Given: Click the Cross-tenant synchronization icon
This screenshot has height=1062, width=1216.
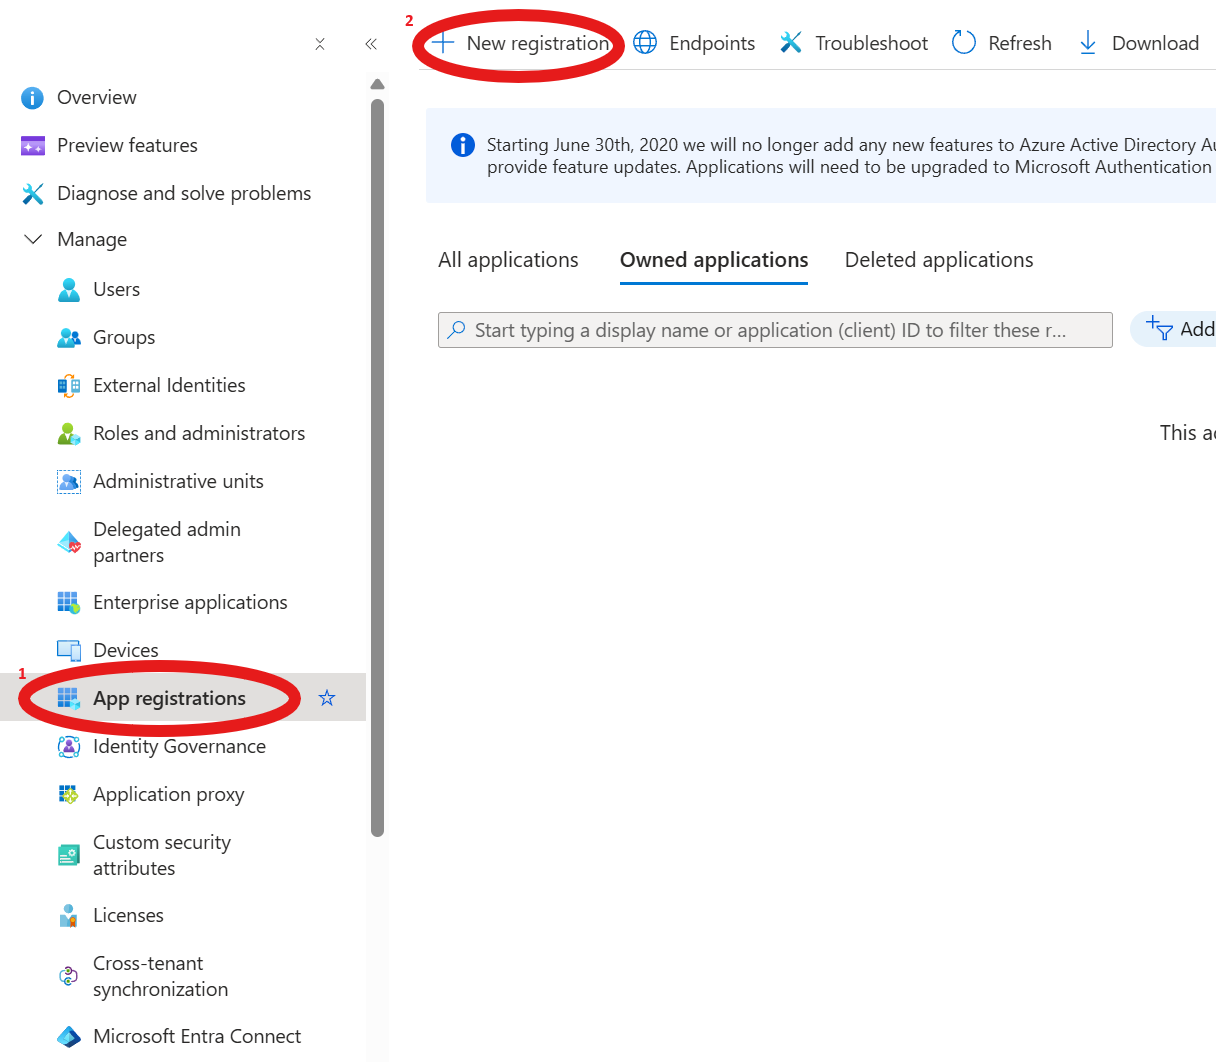Looking at the screenshot, I should pyautogui.click(x=68, y=976).
